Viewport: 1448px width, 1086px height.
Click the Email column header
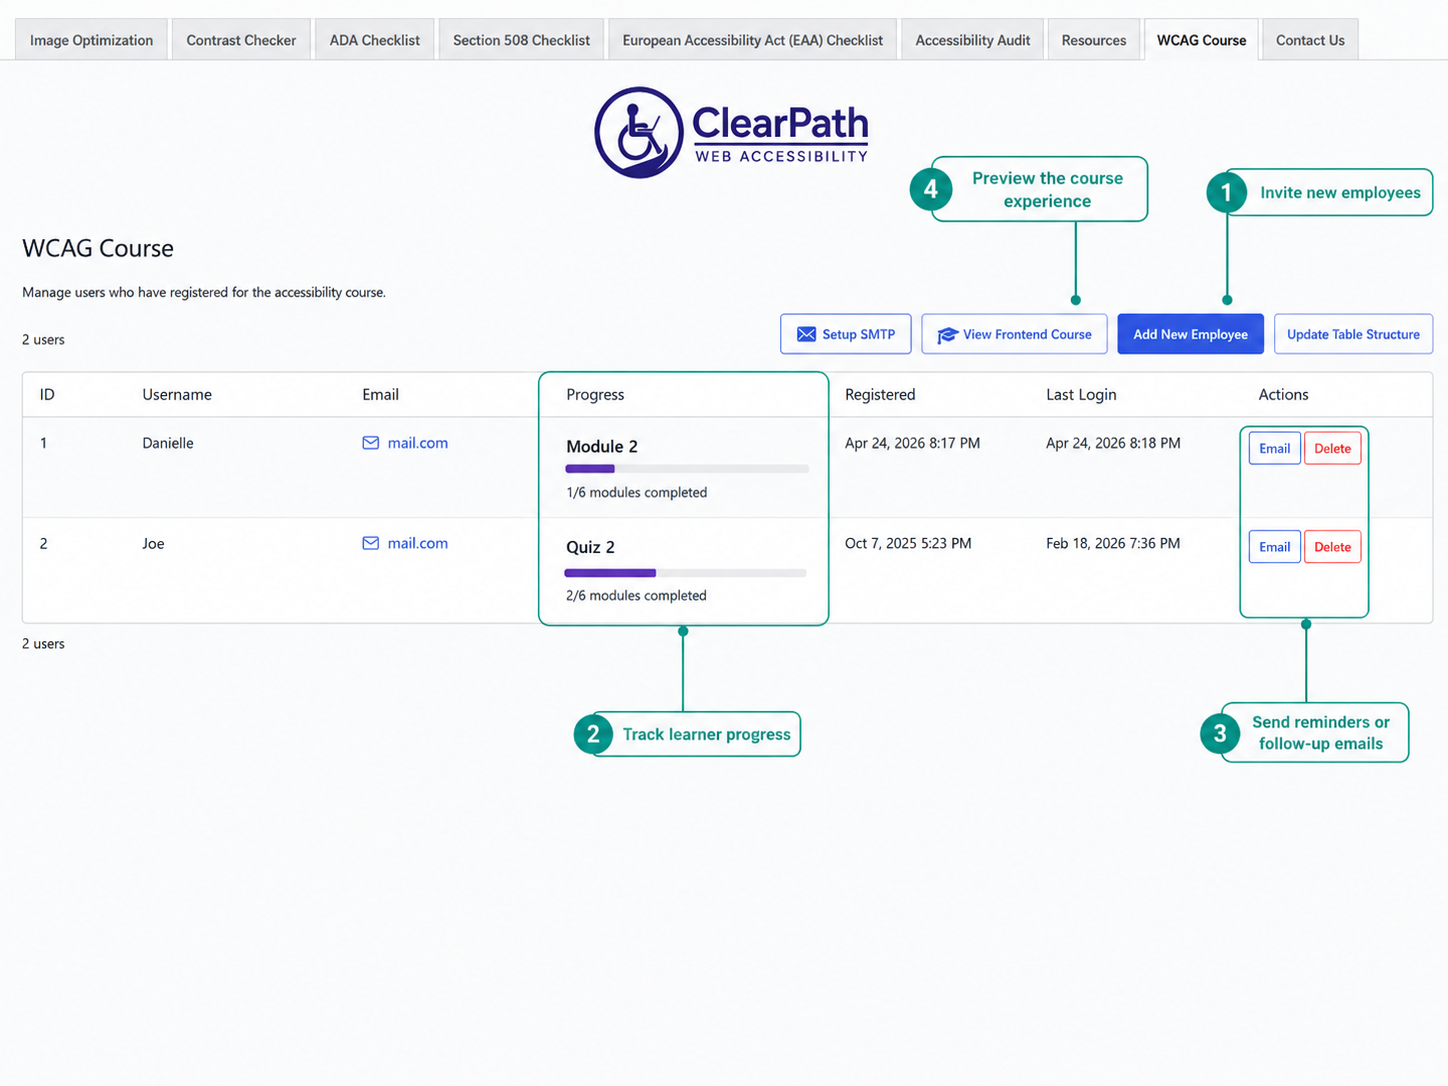[x=380, y=394]
